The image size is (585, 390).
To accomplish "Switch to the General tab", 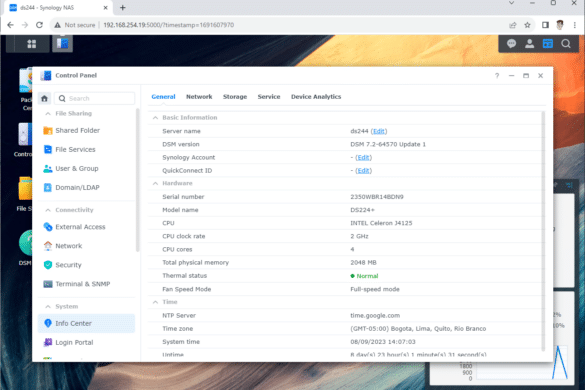I will tap(163, 97).
